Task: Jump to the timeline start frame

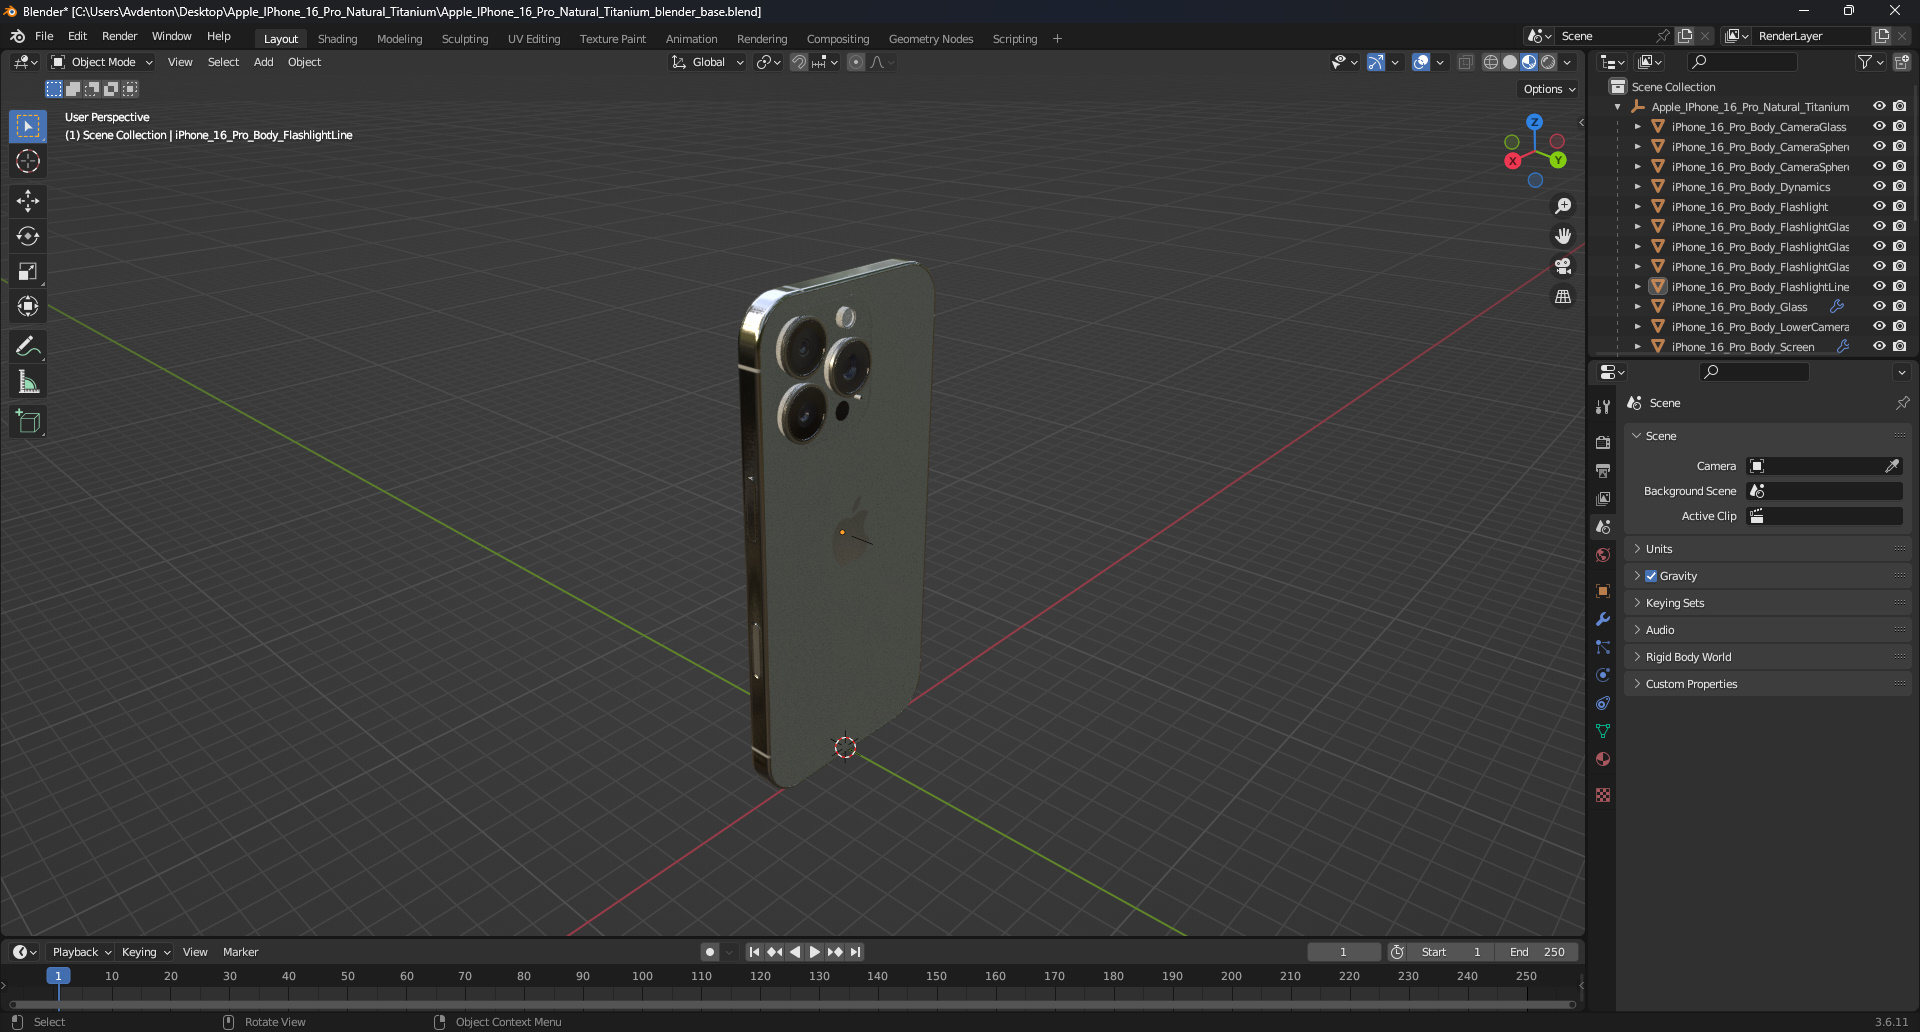Action: point(754,952)
